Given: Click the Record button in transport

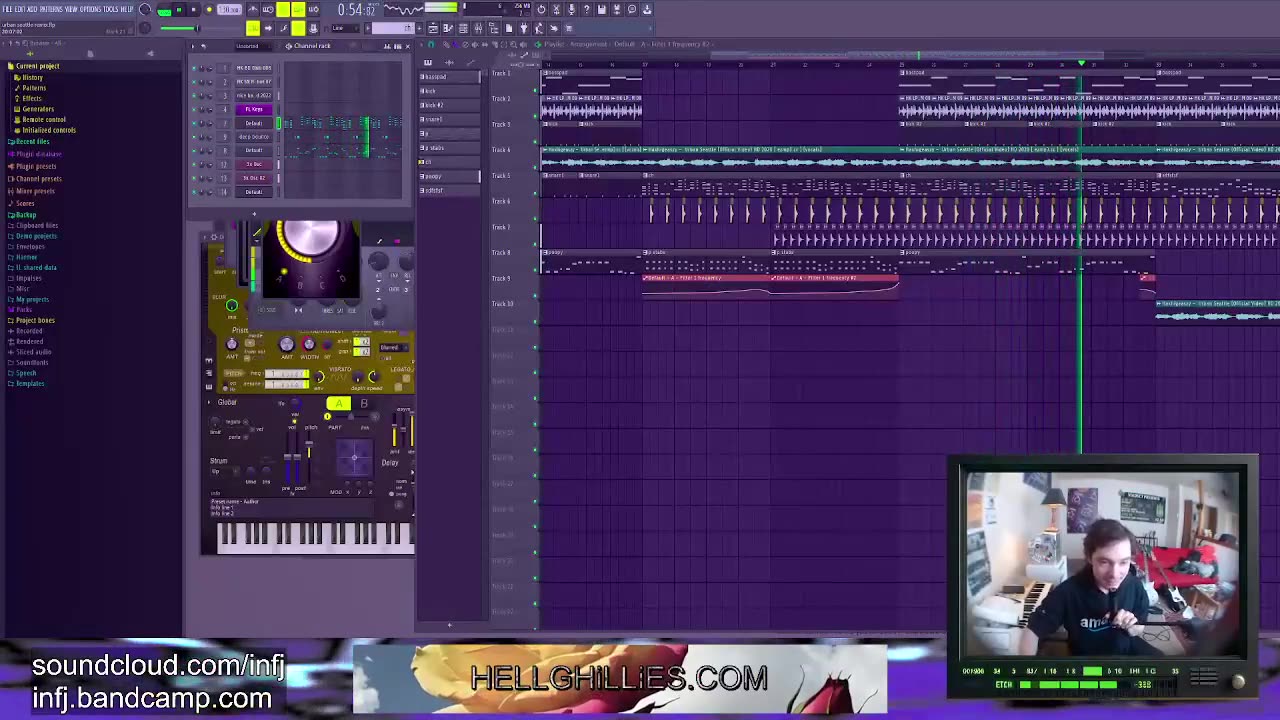Looking at the screenshot, I should pyautogui.click(x=209, y=10).
